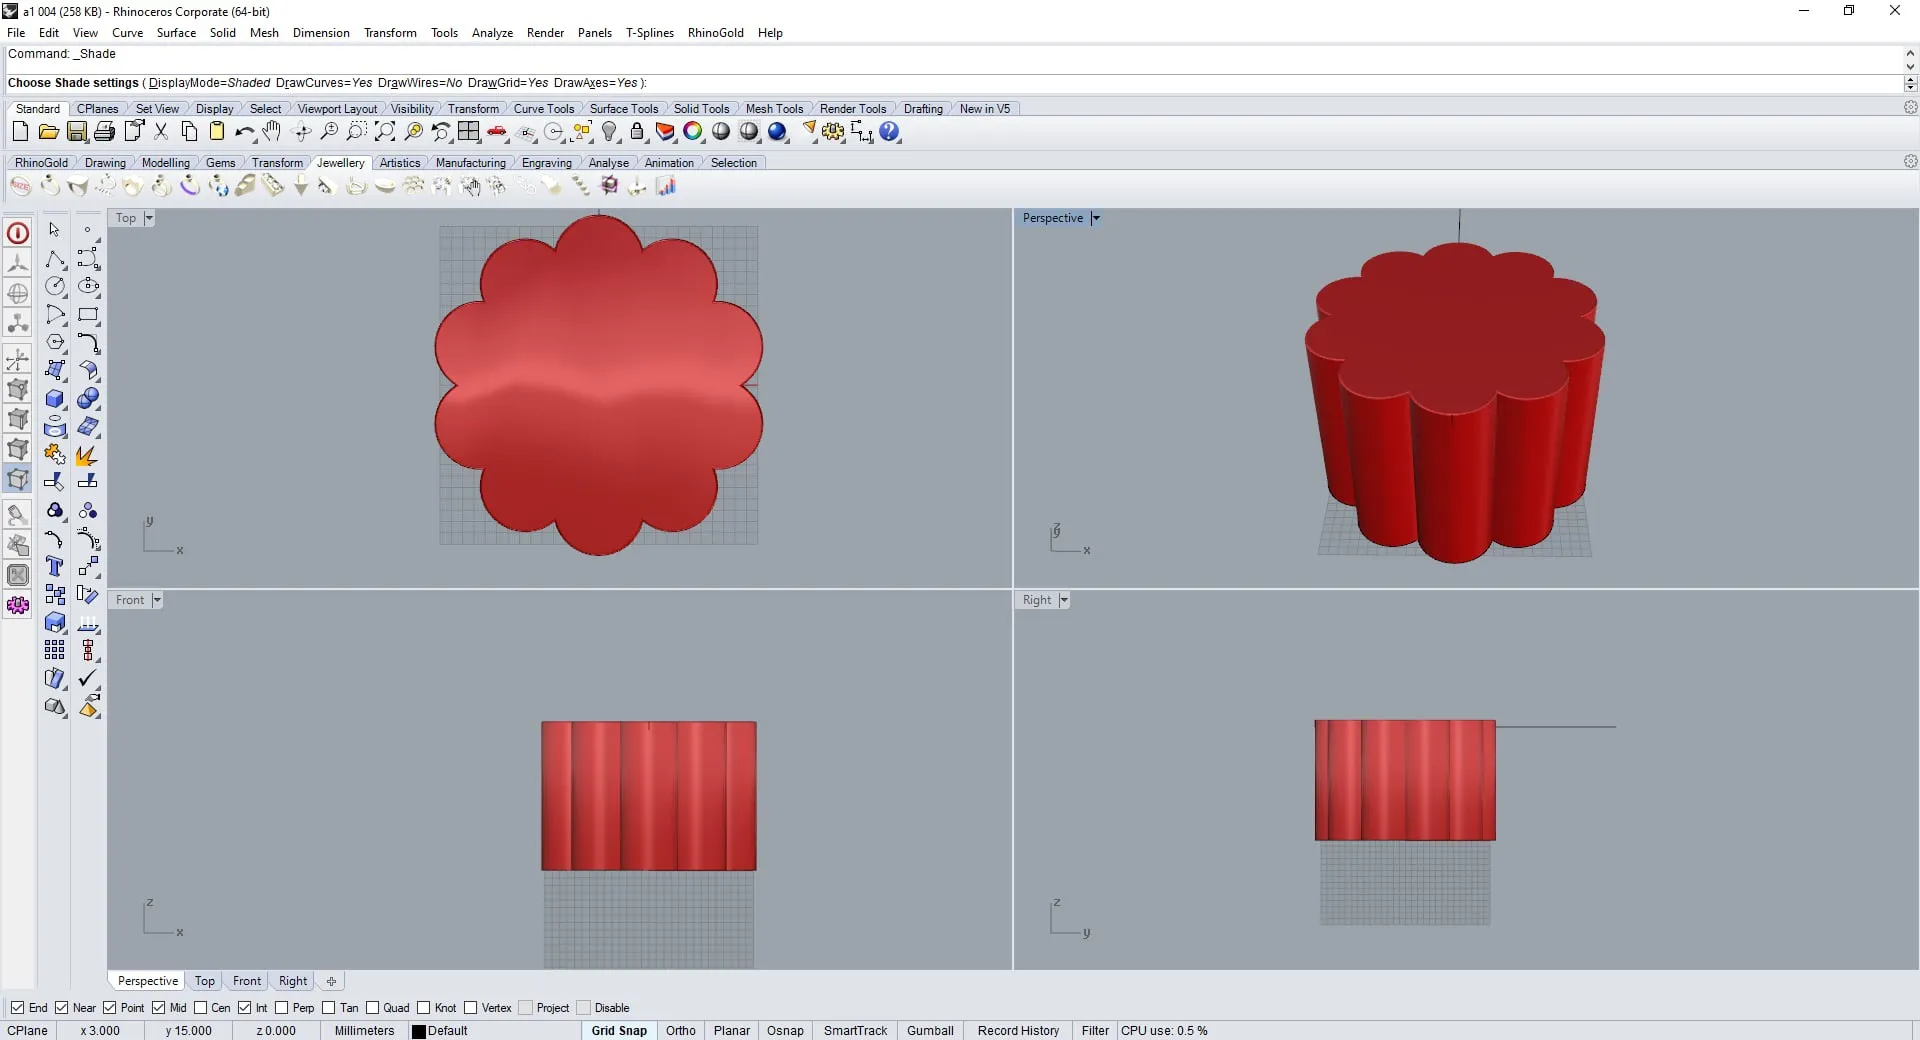Screen dimensions: 1920x1040
Task: Click the polygon hexagon tool
Action: point(55,342)
